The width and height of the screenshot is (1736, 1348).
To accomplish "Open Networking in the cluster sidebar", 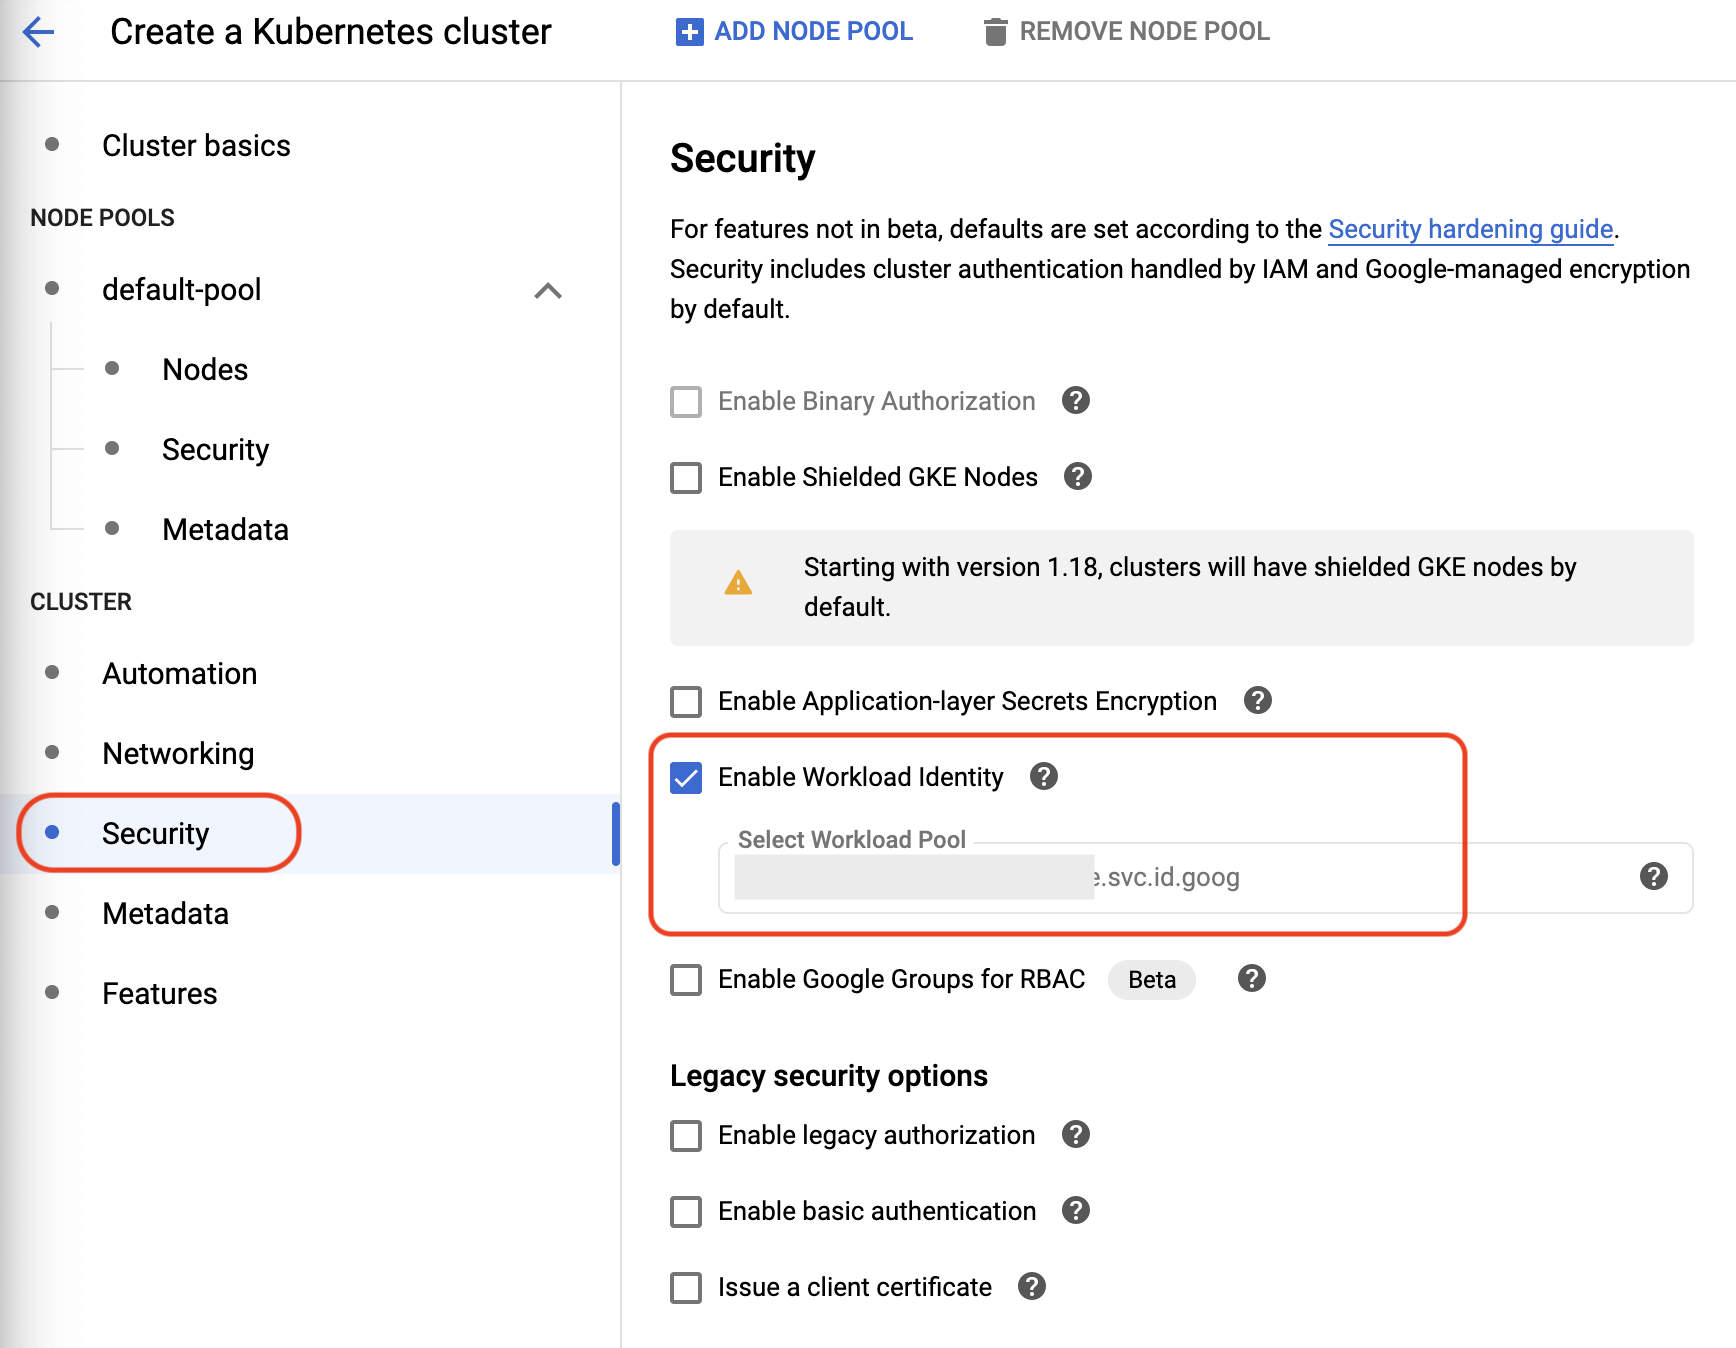I will coord(178,754).
